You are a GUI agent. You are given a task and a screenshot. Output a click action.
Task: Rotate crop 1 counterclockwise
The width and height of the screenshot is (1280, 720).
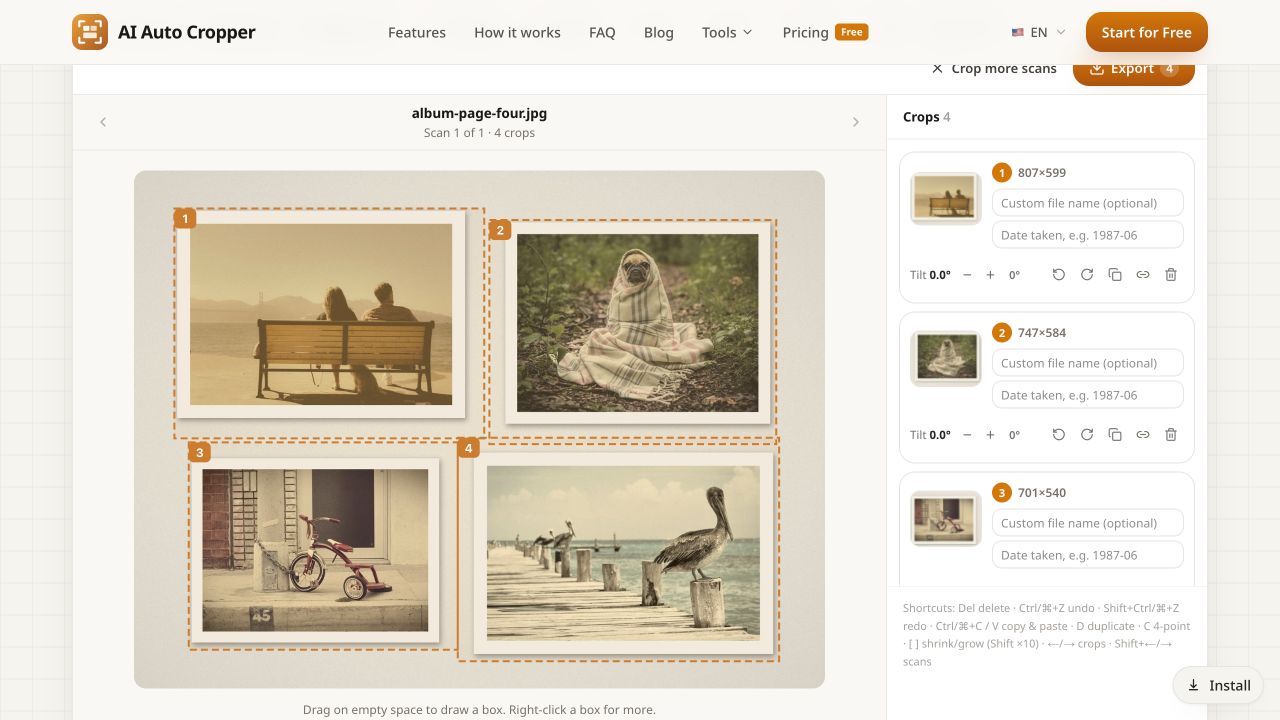click(x=1059, y=275)
